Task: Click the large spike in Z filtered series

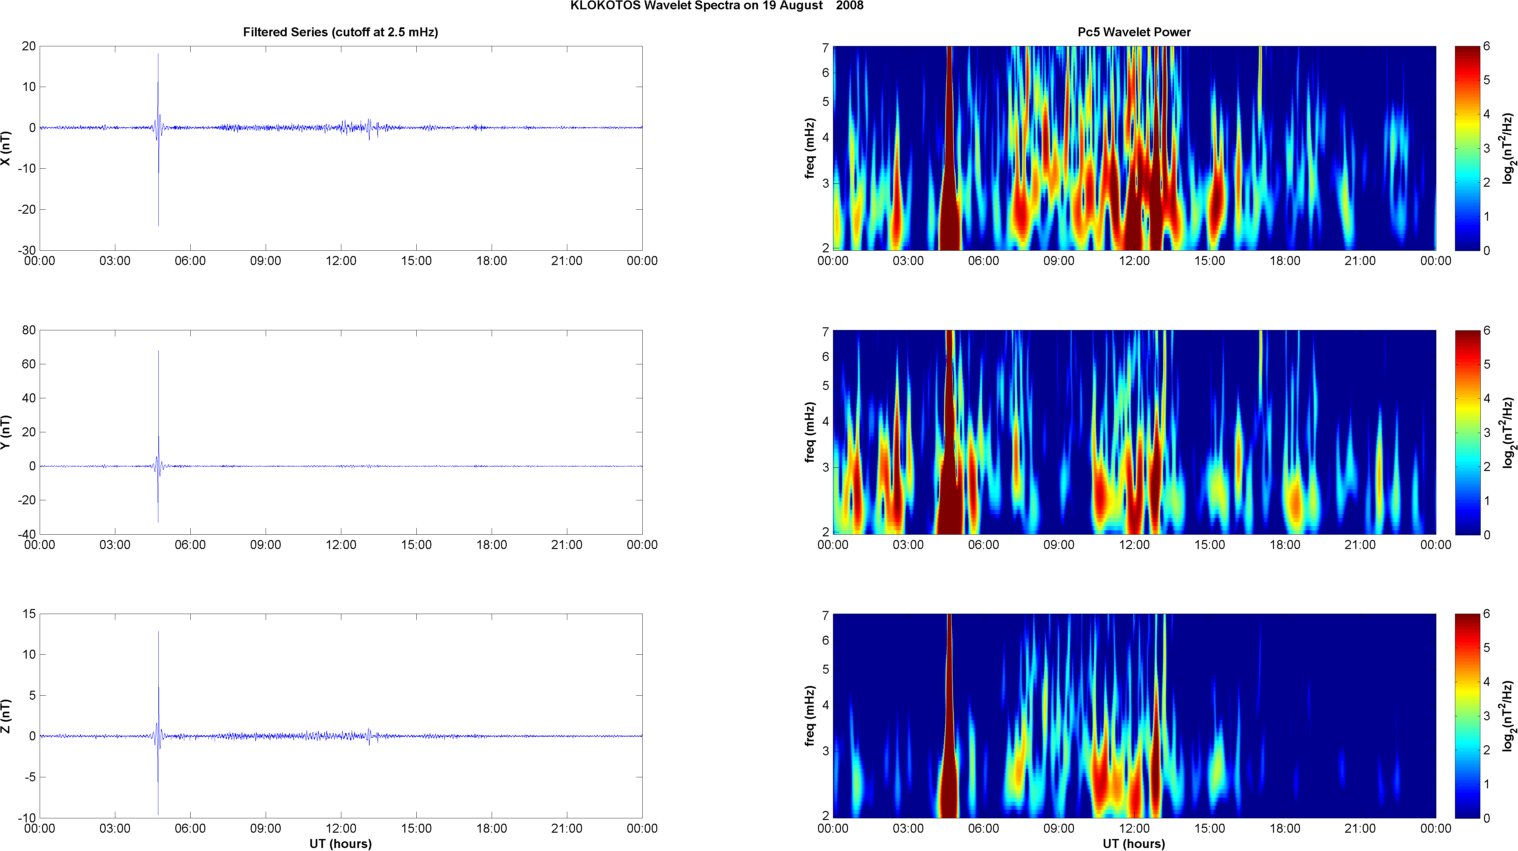Action: 157,724
